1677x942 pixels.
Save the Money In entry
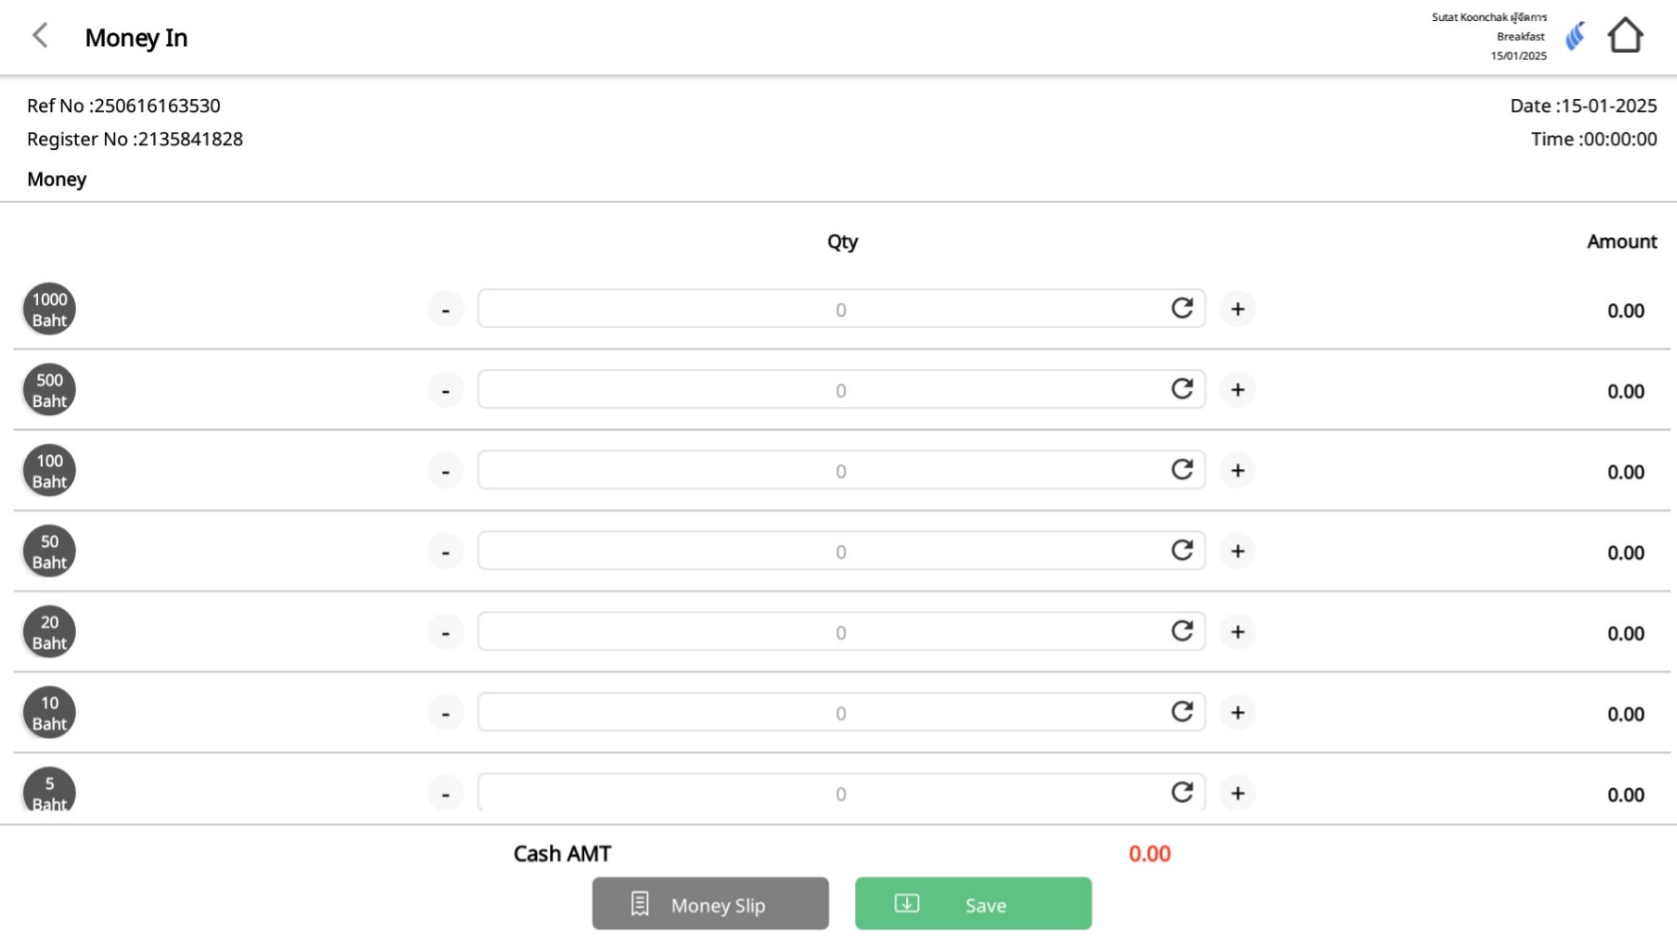[x=973, y=904]
